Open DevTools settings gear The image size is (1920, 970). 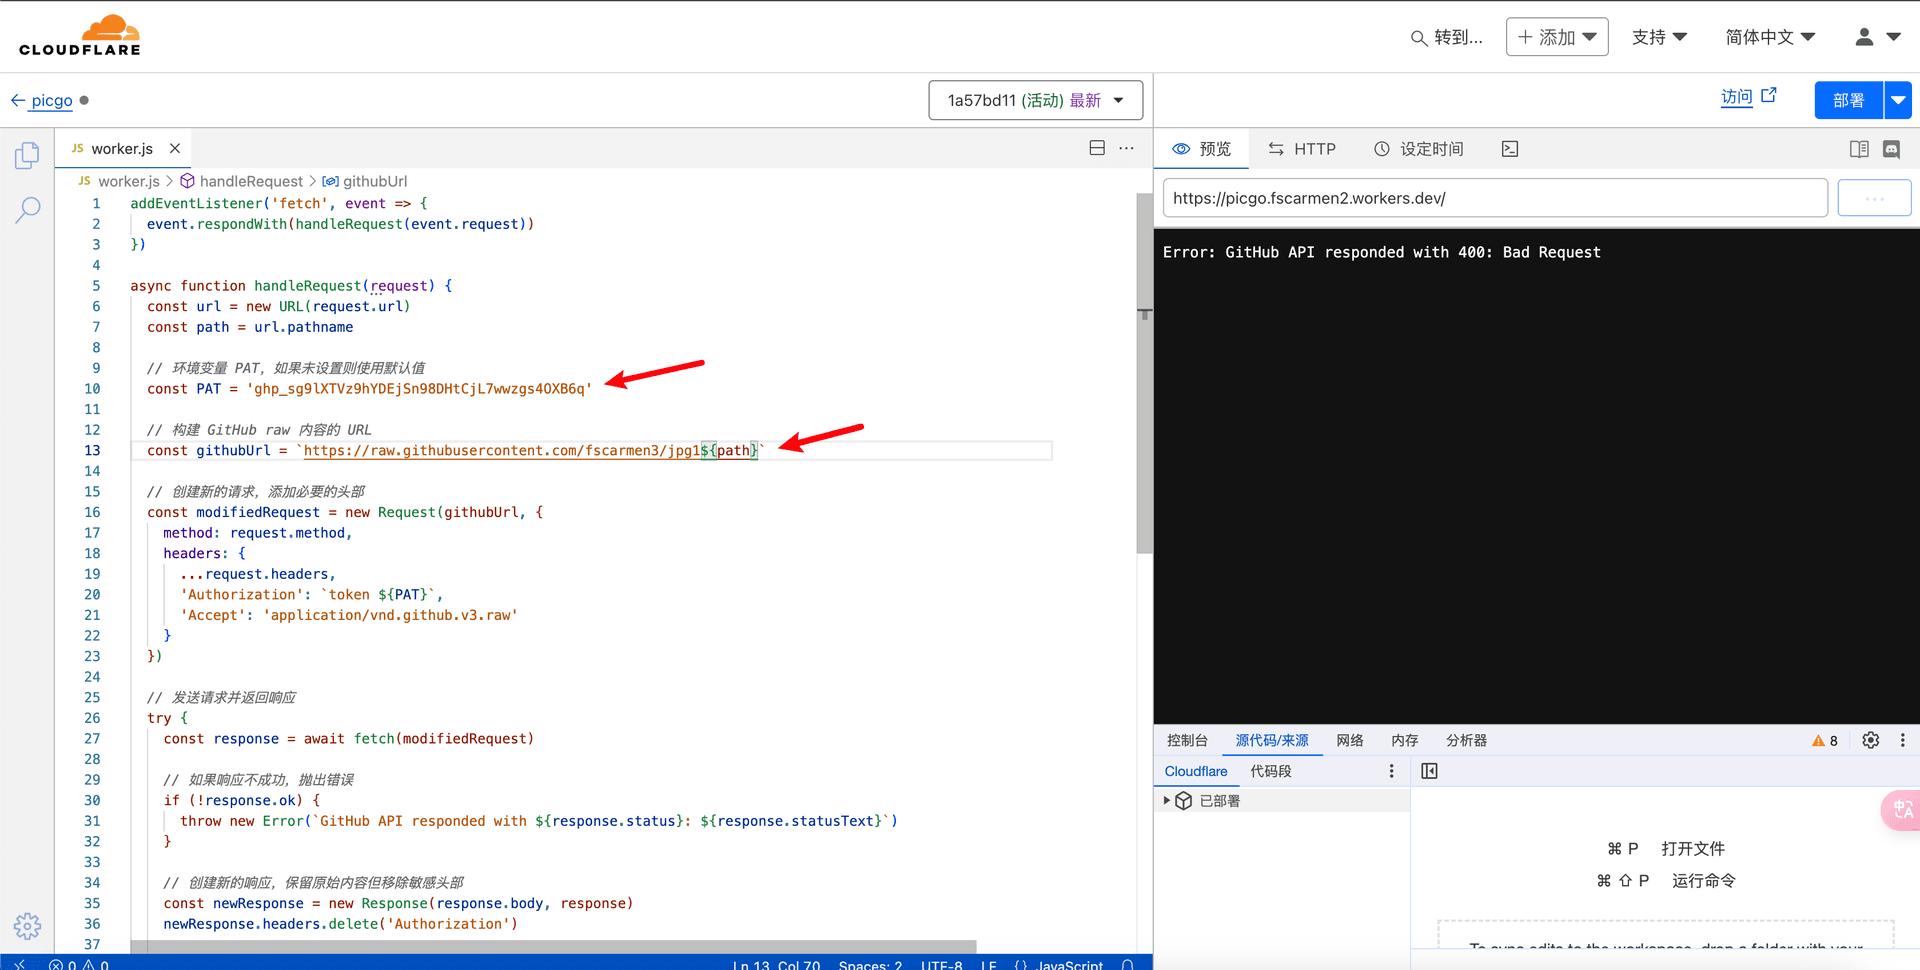pos(1871,740)
